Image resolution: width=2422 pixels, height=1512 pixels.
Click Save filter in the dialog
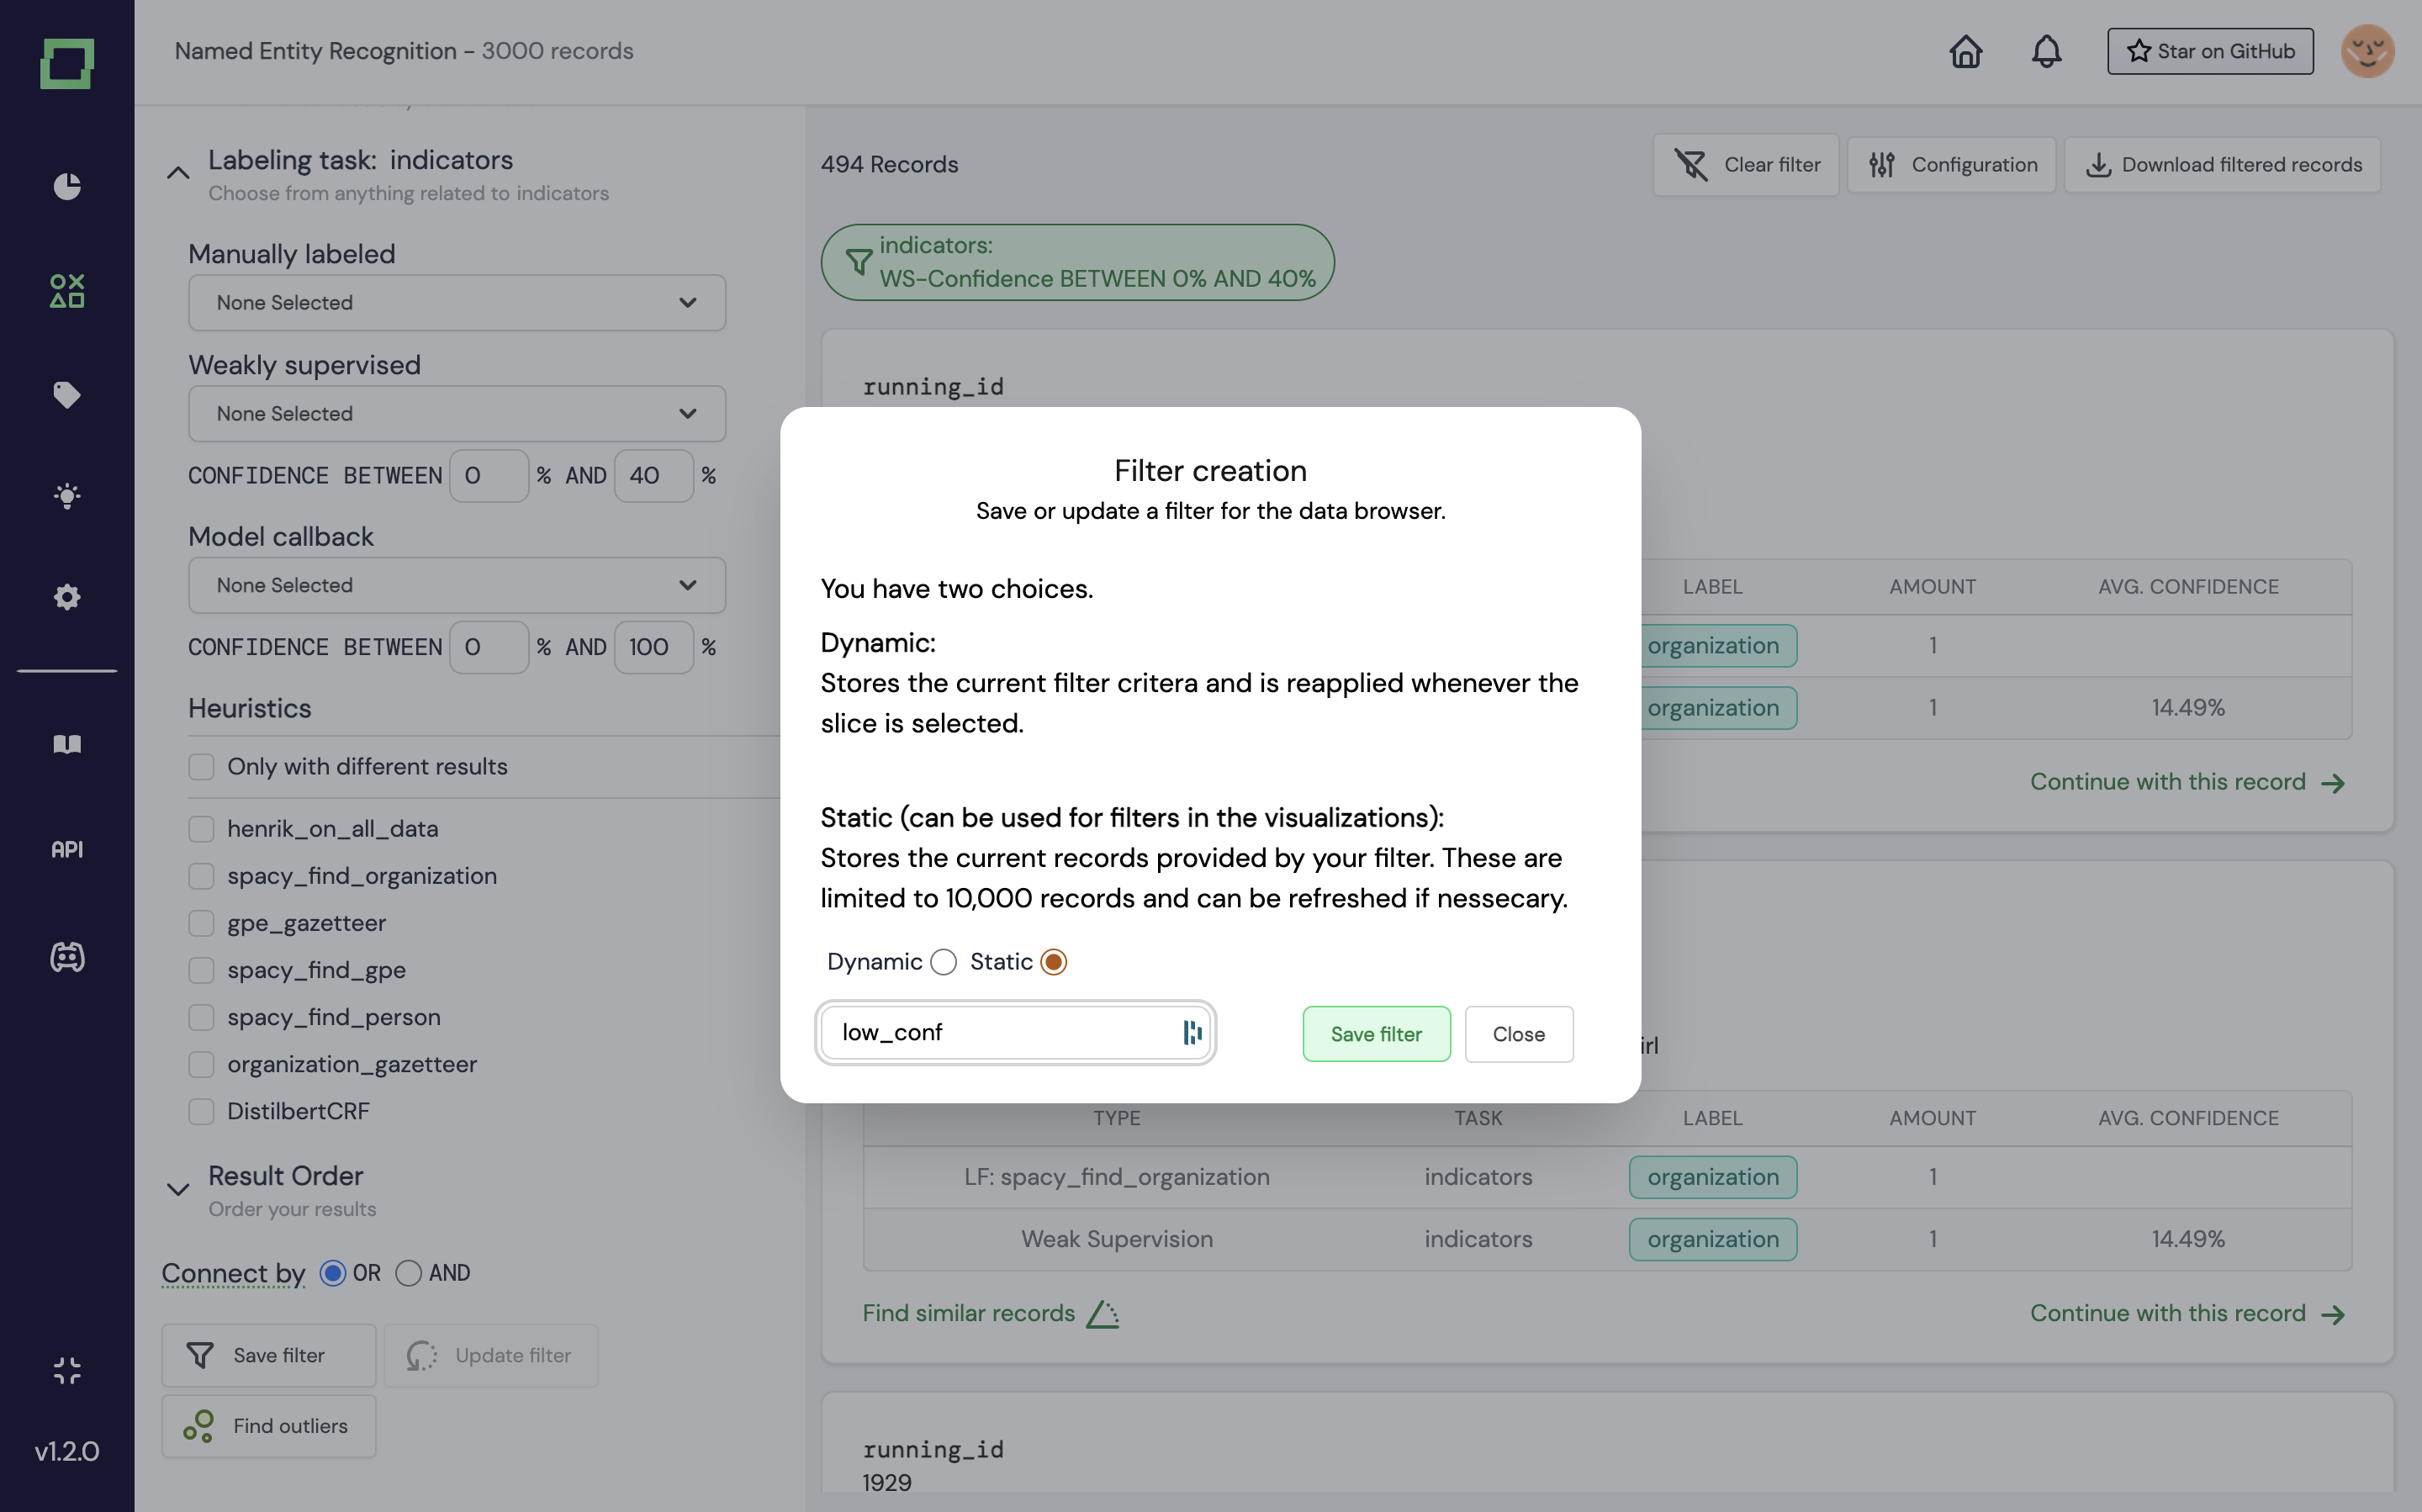click(x=1375, y=1034)
